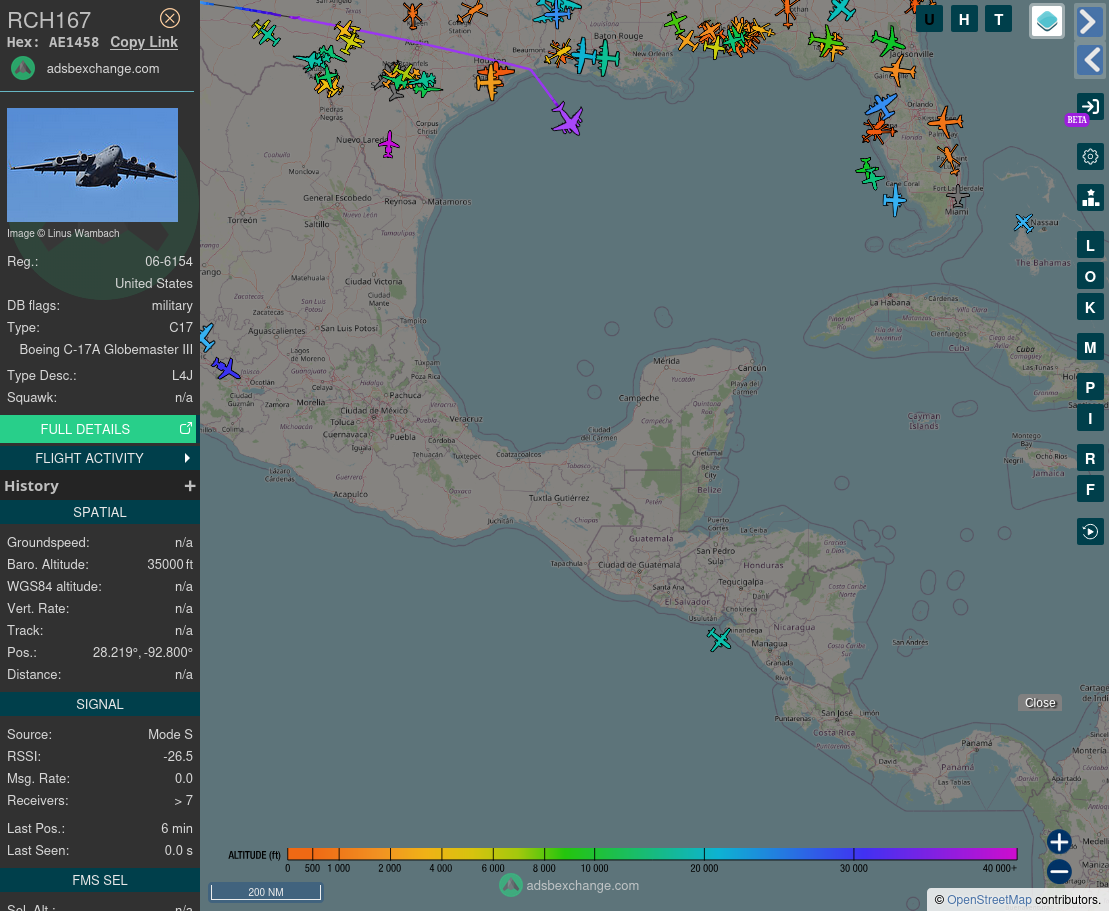Toggle the U filter button
This screenshot has width=1109, height=911.
tap(929, 19)
